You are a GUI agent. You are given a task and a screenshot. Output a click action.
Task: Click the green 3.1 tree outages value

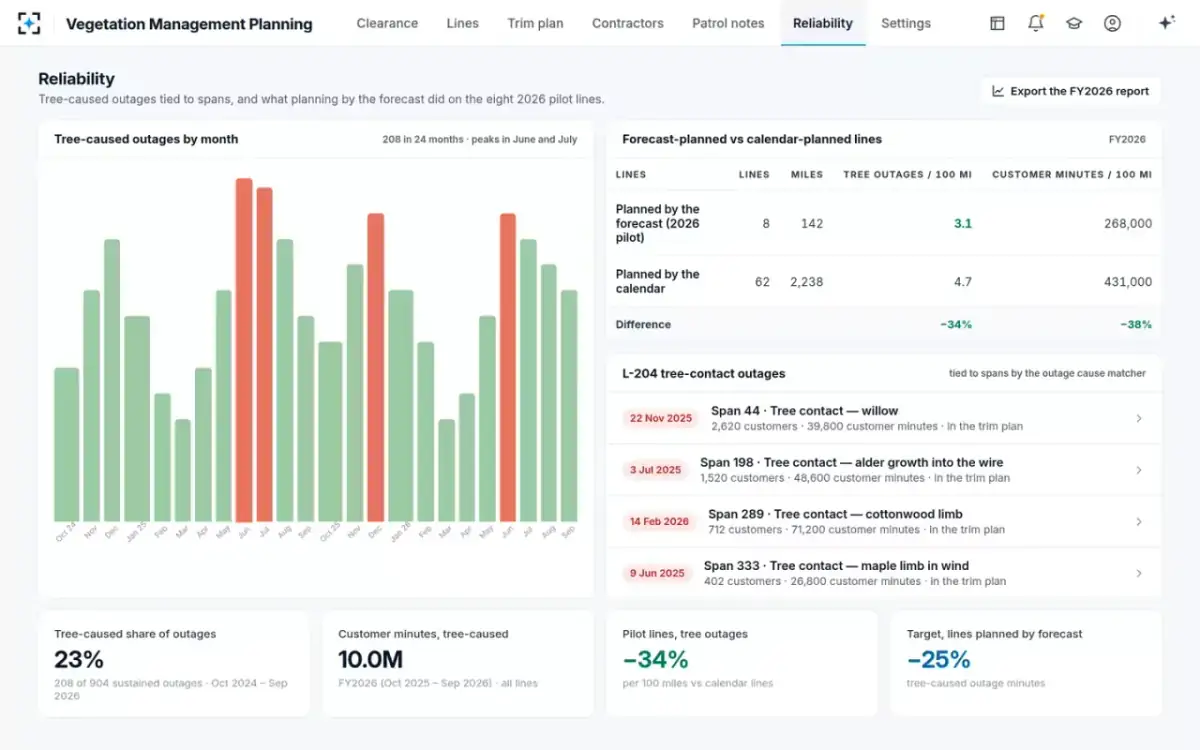(962, 223)
